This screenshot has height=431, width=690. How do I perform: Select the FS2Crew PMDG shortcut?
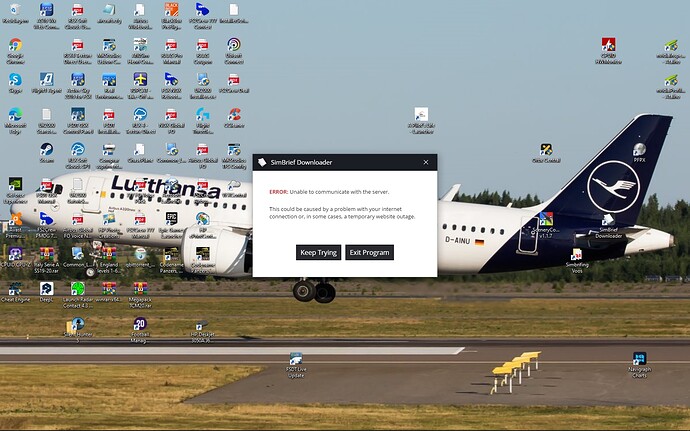click(x=46, y=225)
